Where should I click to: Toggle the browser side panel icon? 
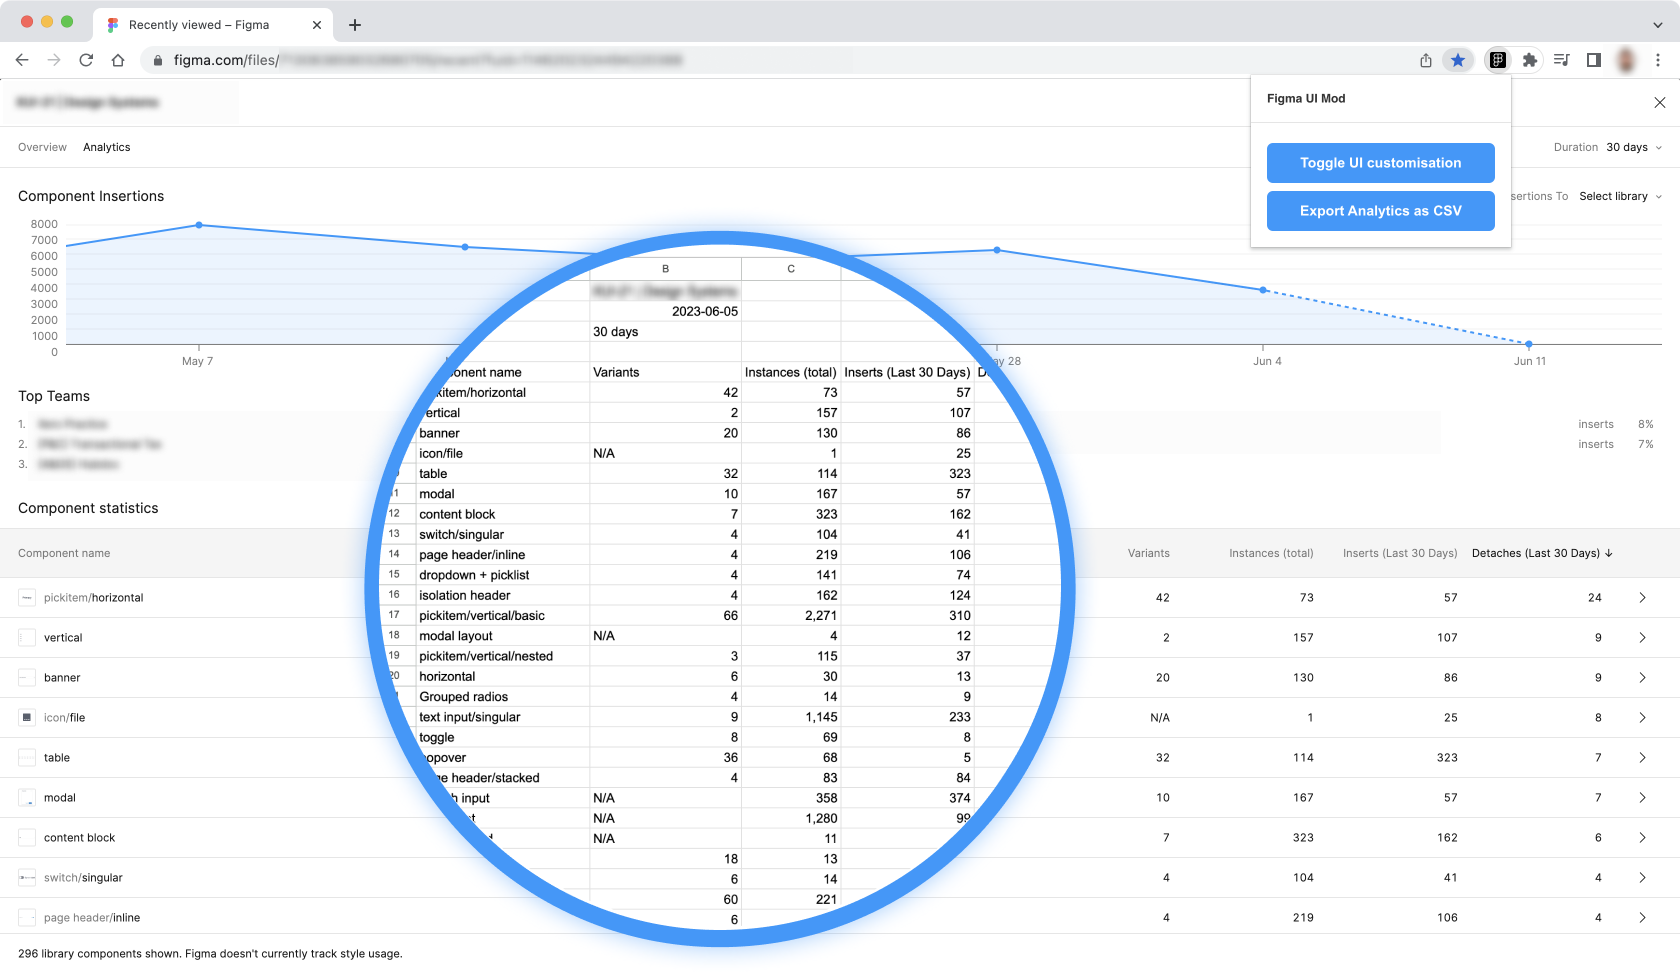coord(1594,60)
